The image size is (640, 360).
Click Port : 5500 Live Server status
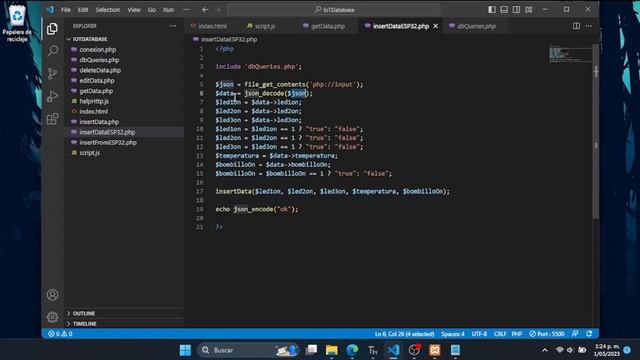coord(547,333)
